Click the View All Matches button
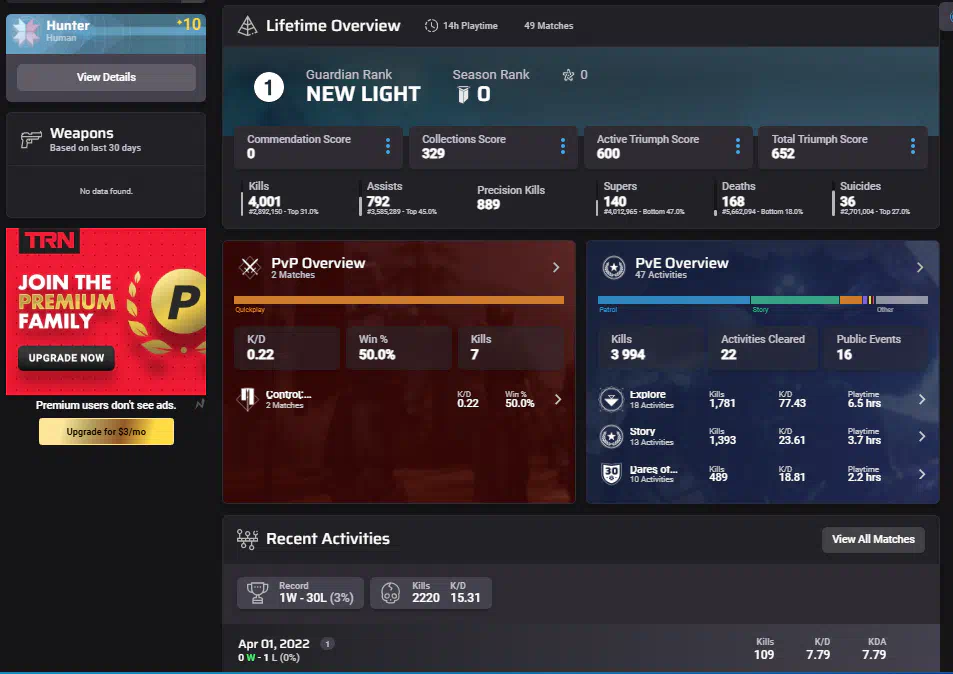Screen dimensions: 953x674 coord(873,540)
